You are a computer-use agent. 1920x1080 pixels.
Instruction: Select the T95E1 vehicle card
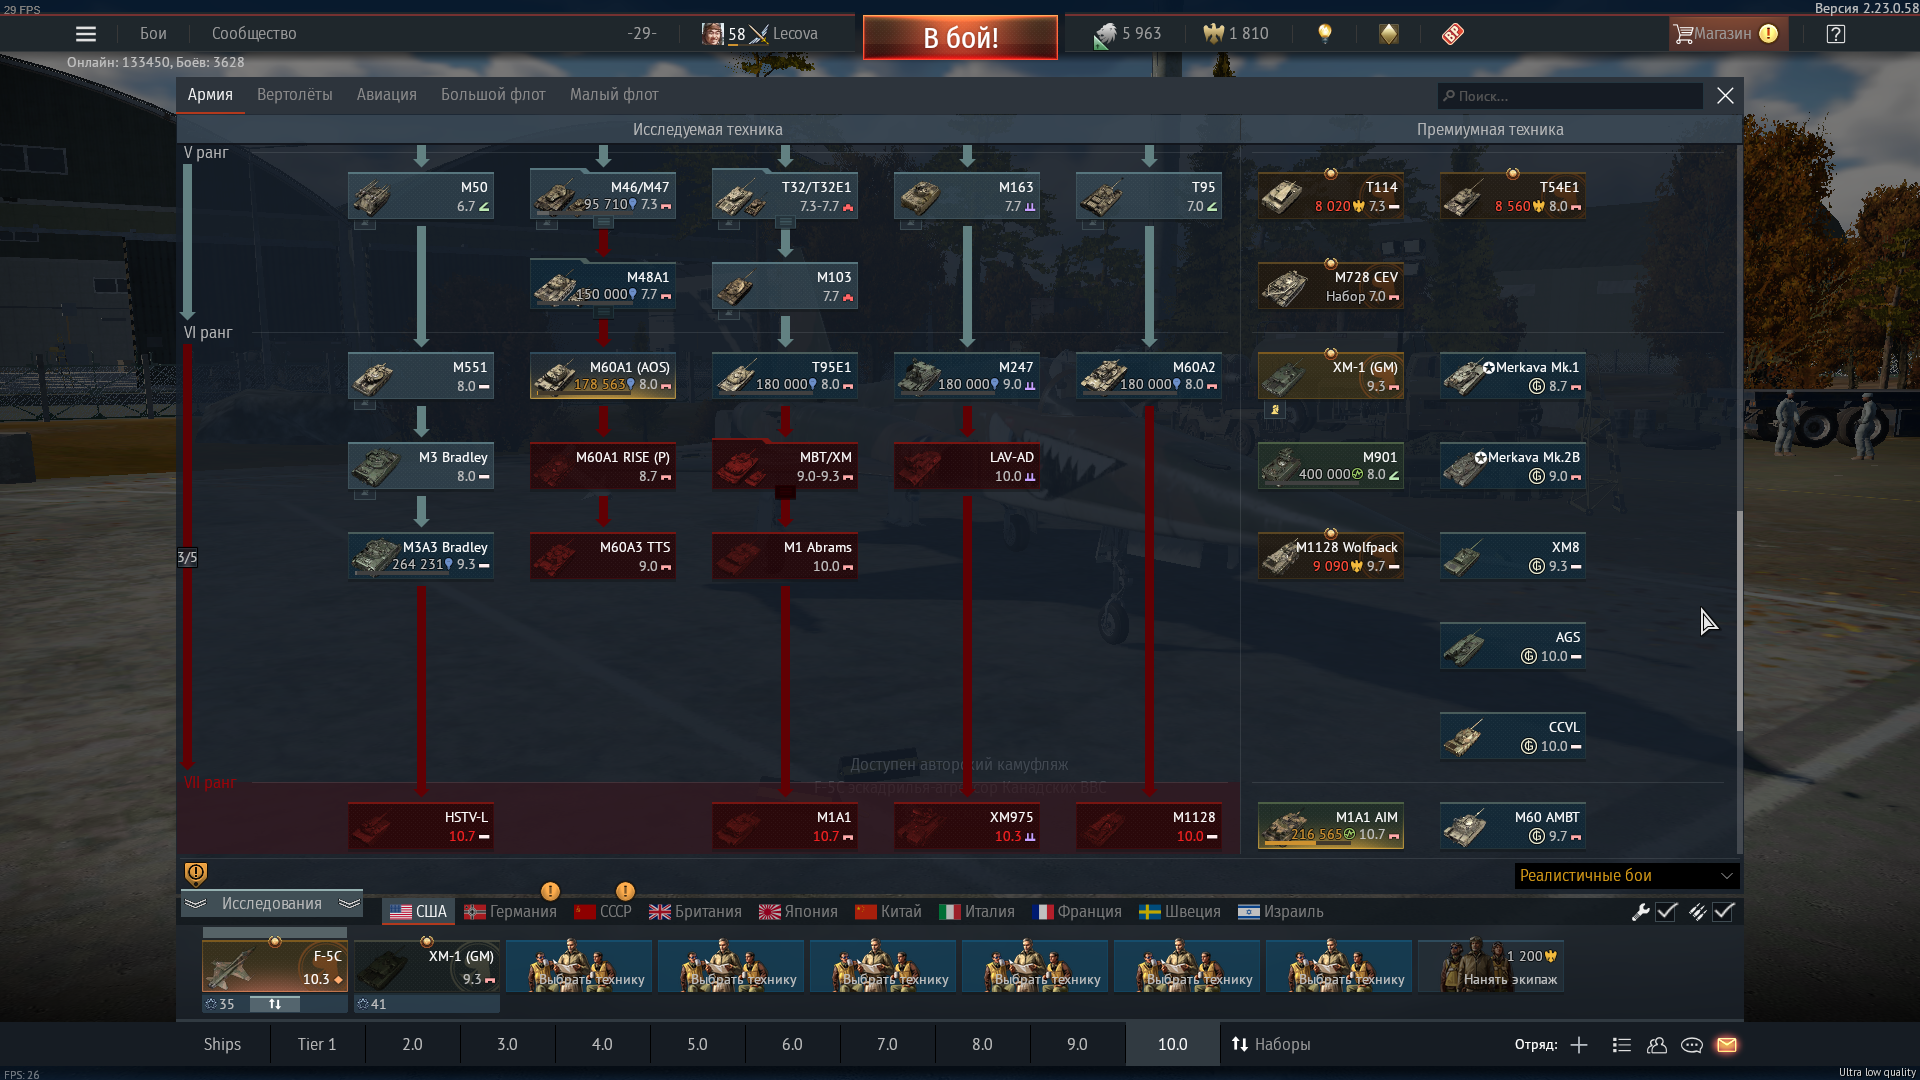click(x=785, y=376)
